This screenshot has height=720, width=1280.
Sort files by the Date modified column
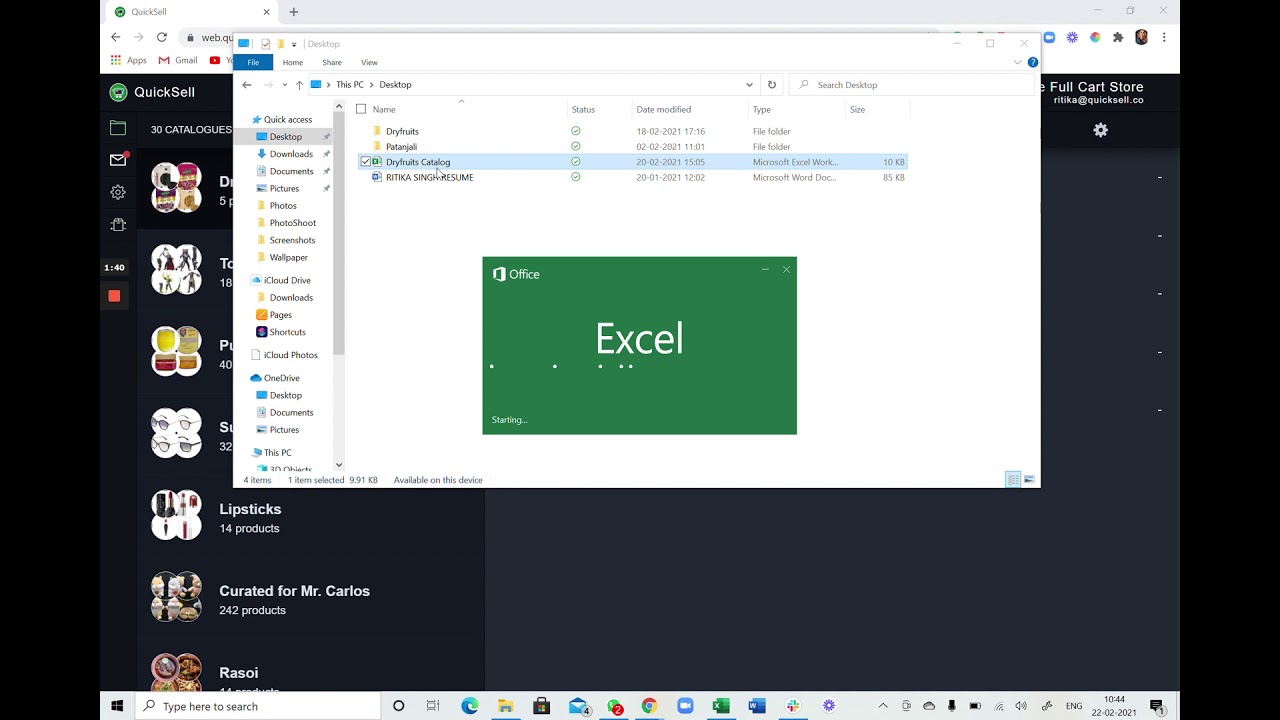pos(664,109)
